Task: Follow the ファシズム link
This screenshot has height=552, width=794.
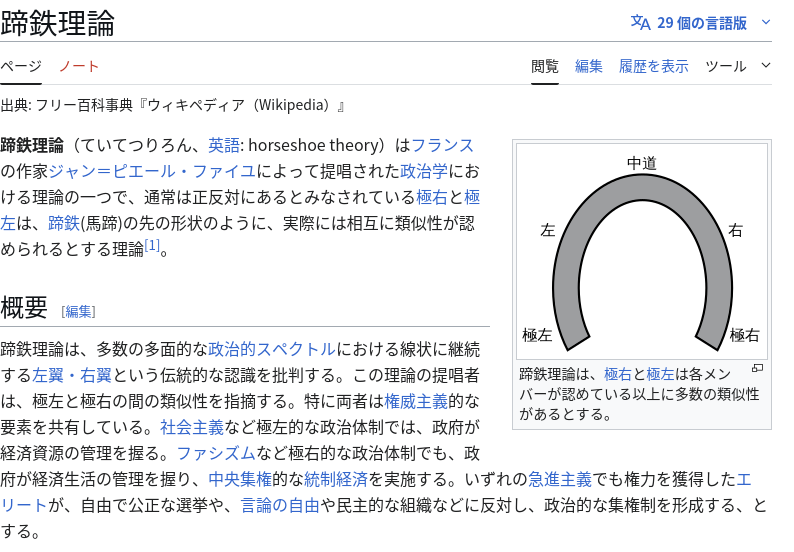Action: 216,453
